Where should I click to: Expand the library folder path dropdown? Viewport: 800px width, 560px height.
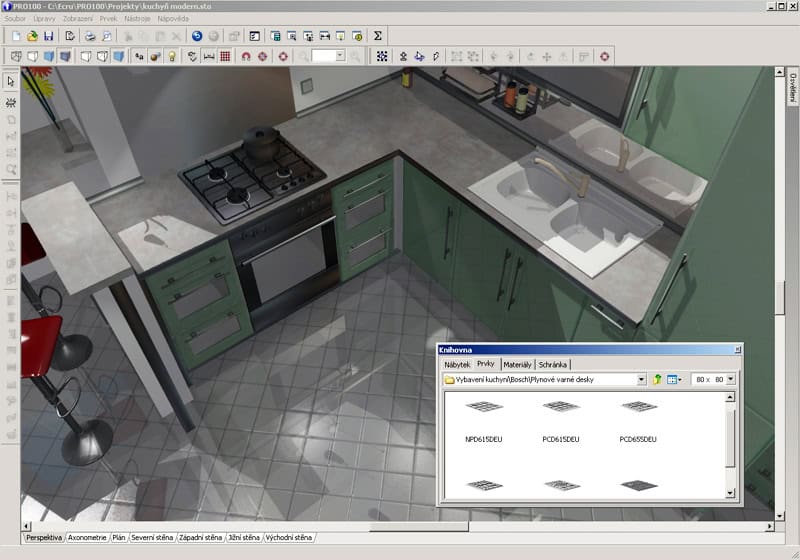(641, 380)
